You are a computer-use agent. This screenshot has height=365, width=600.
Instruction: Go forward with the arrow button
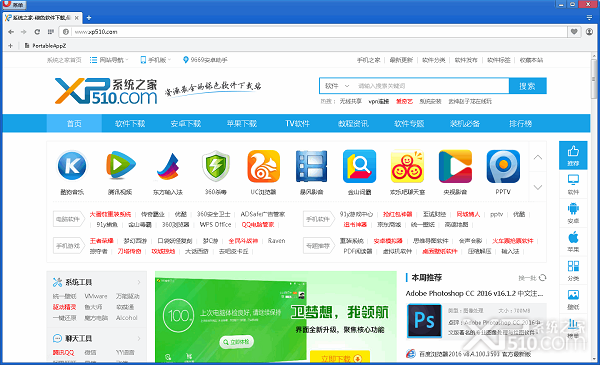tap(24, 32)
